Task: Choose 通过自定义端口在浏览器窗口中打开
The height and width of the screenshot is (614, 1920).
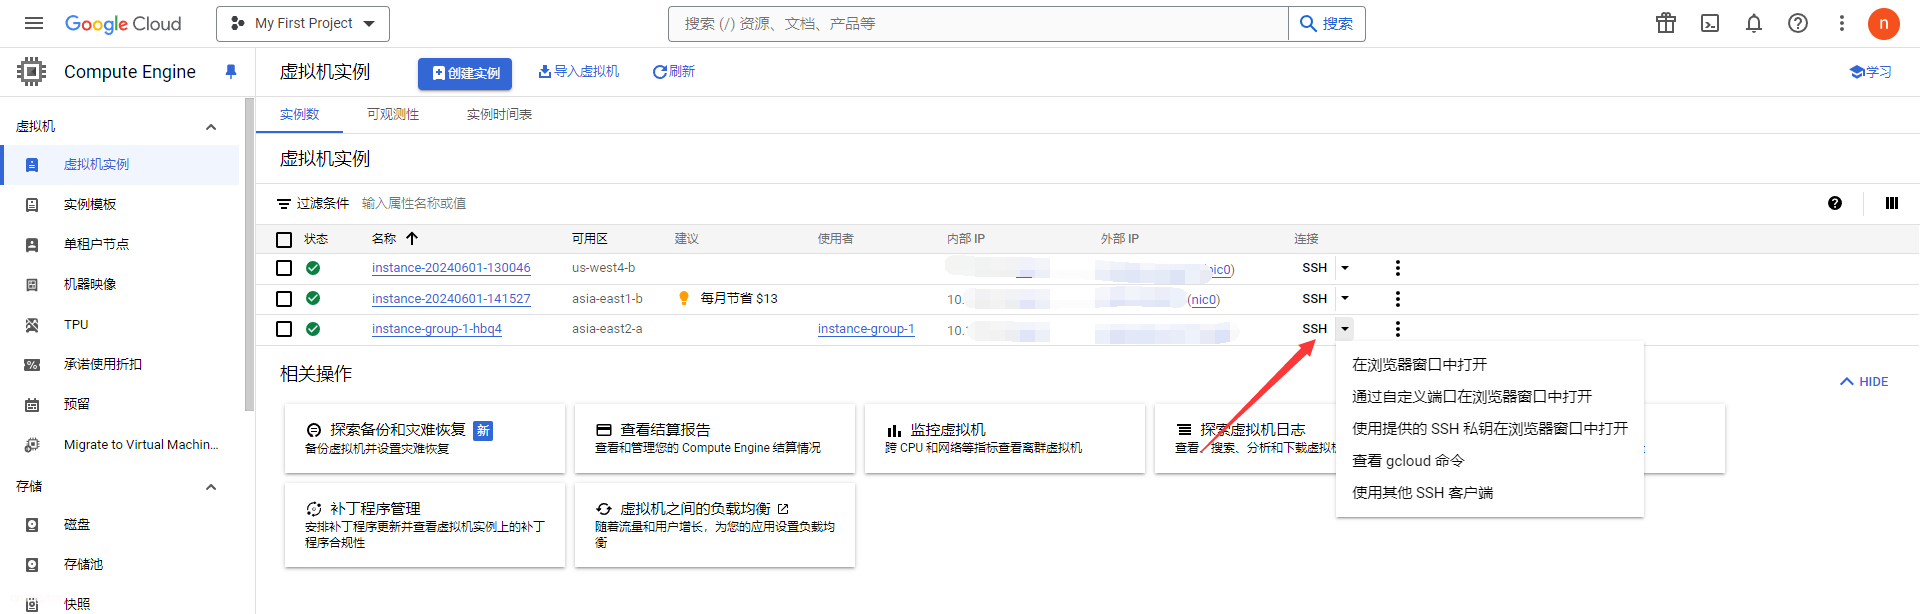Action: pos(1490,397)
